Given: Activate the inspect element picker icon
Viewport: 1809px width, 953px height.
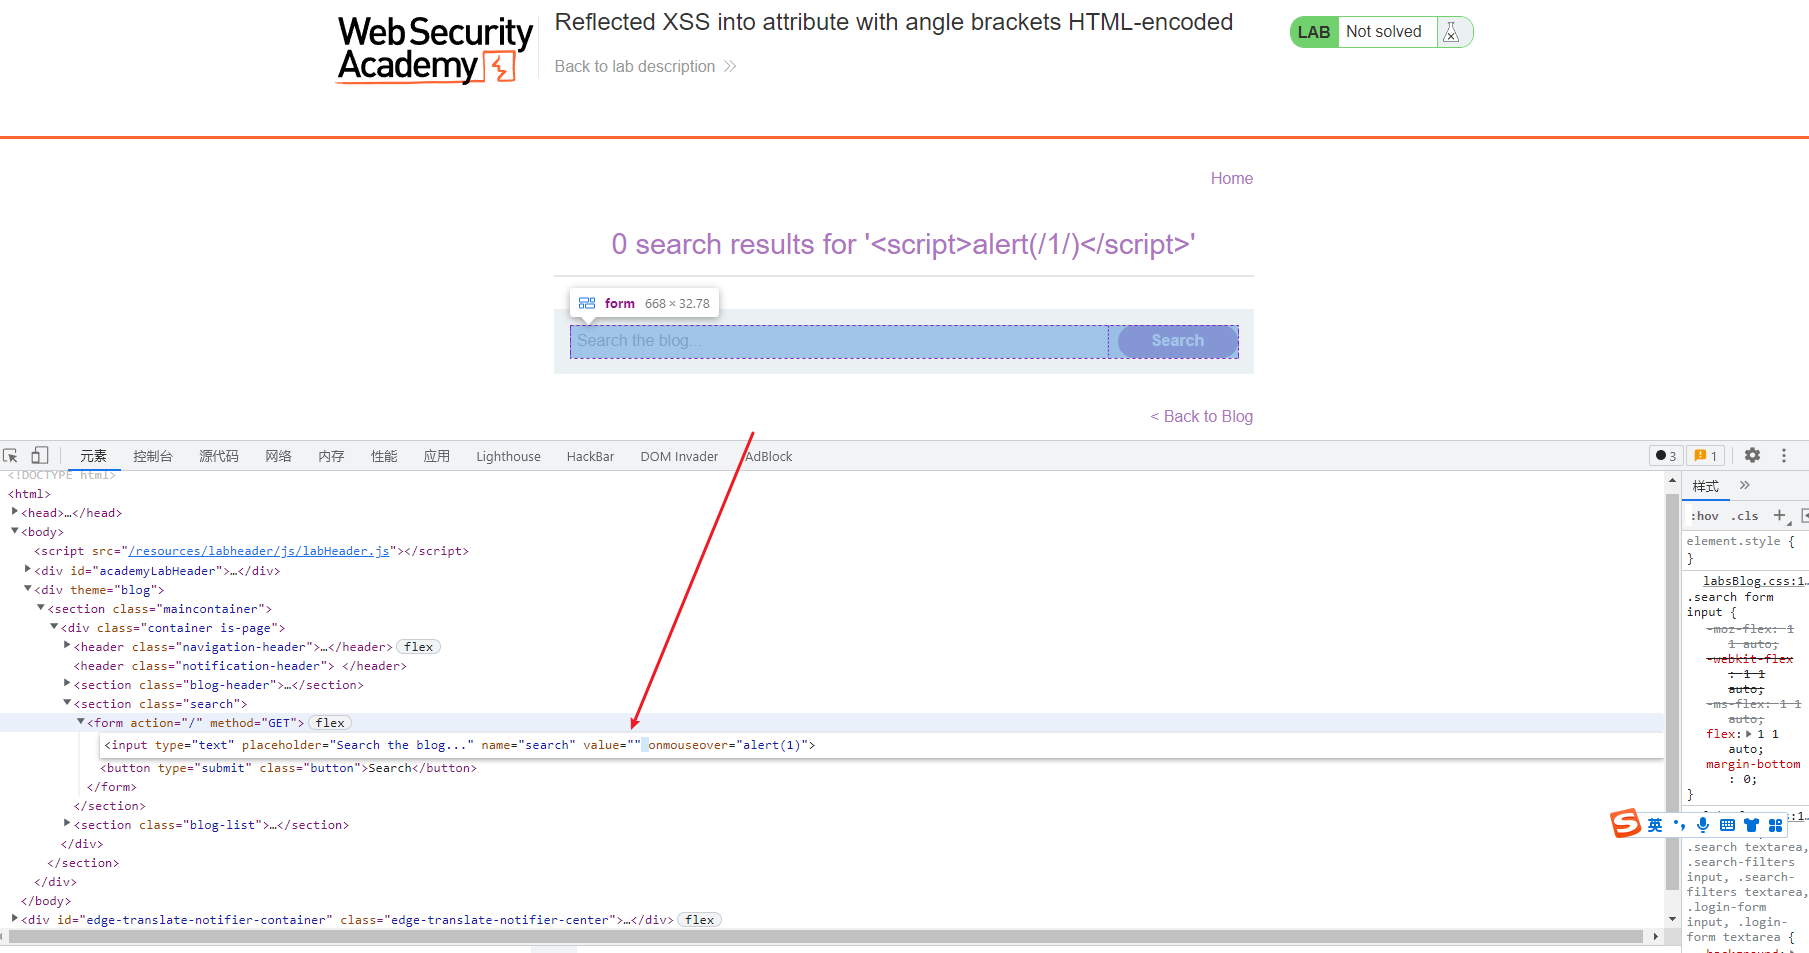Looking at the screenshot, I should coord(11,456).
